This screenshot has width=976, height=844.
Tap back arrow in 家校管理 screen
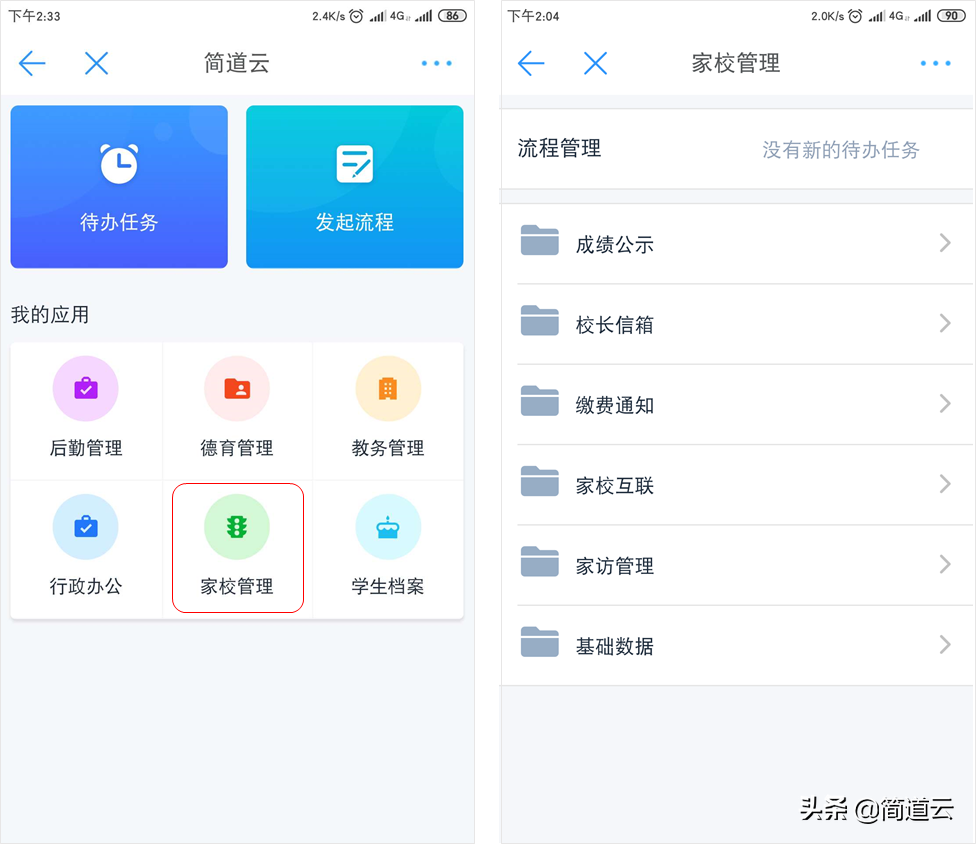[x=531, y=63]
